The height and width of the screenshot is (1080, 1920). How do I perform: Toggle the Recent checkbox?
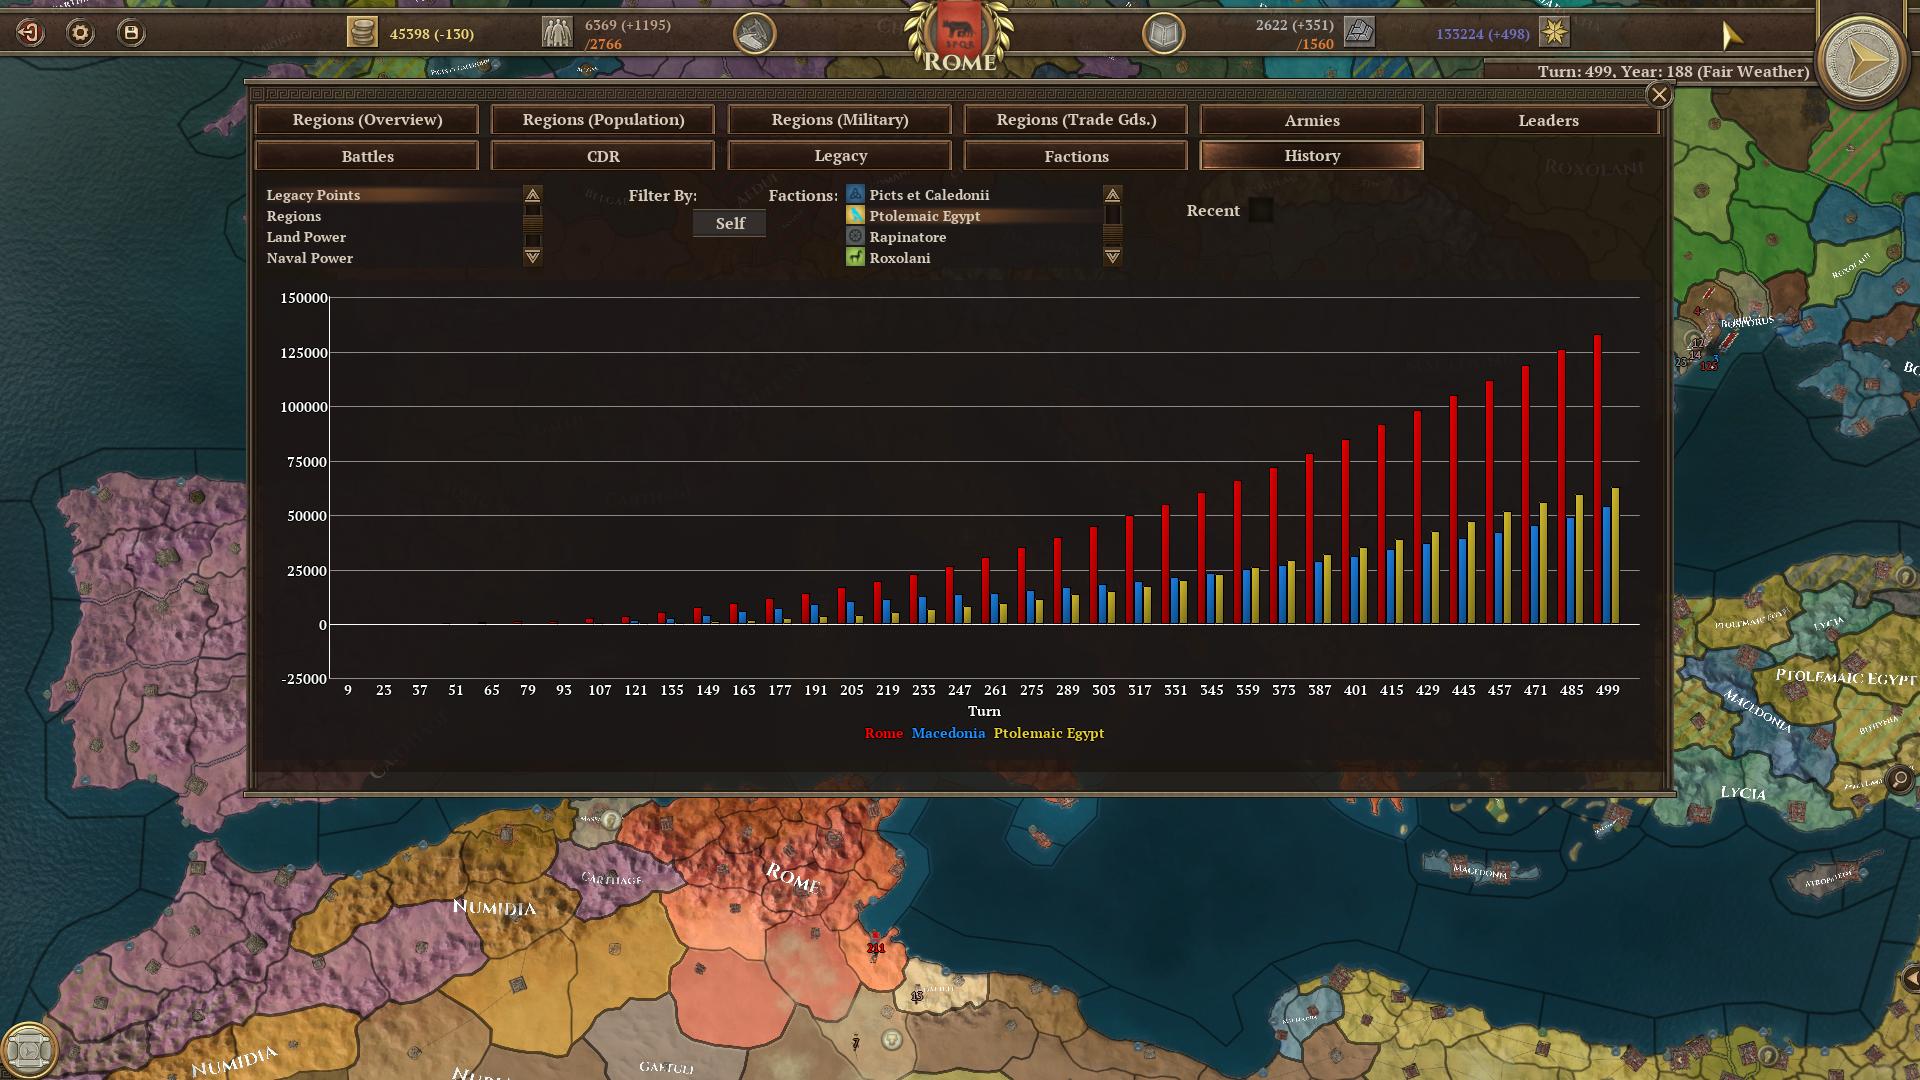[x=1261, y=211]
